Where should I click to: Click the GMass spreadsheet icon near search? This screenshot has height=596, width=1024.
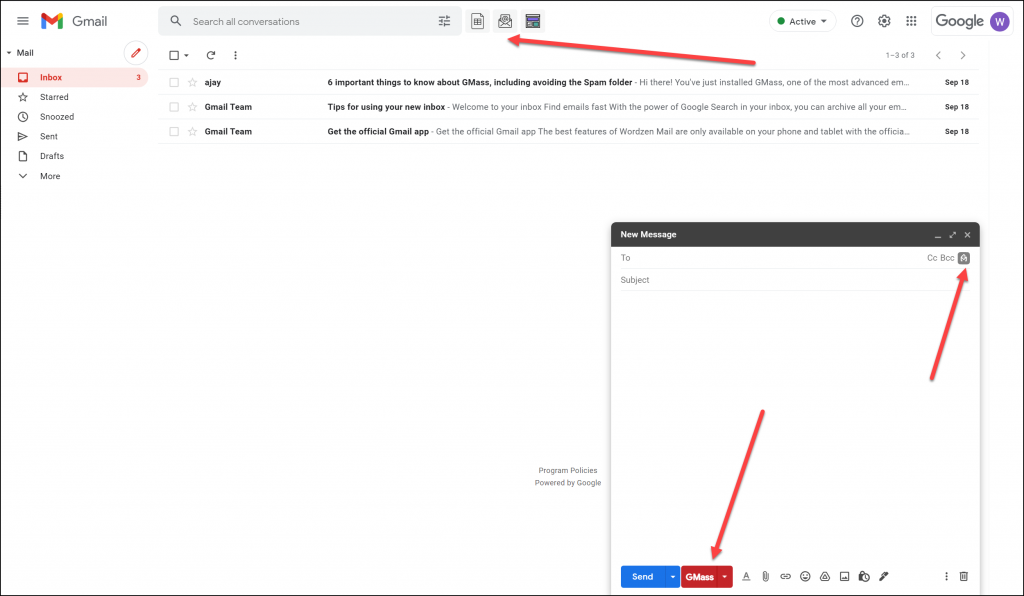tap(477, 22)
